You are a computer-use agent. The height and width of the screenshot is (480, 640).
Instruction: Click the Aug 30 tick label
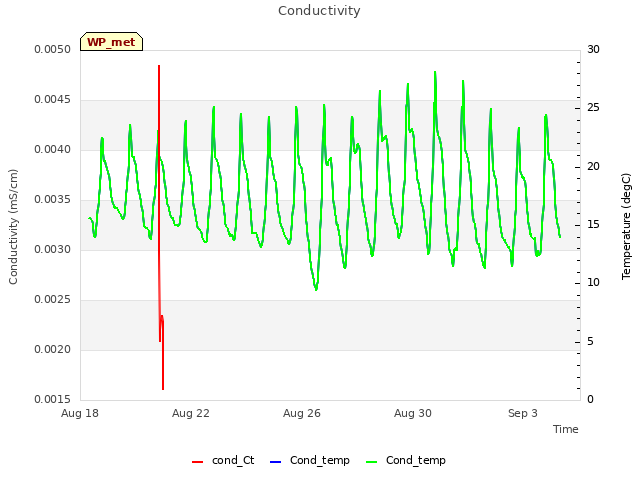pos(413,413)
